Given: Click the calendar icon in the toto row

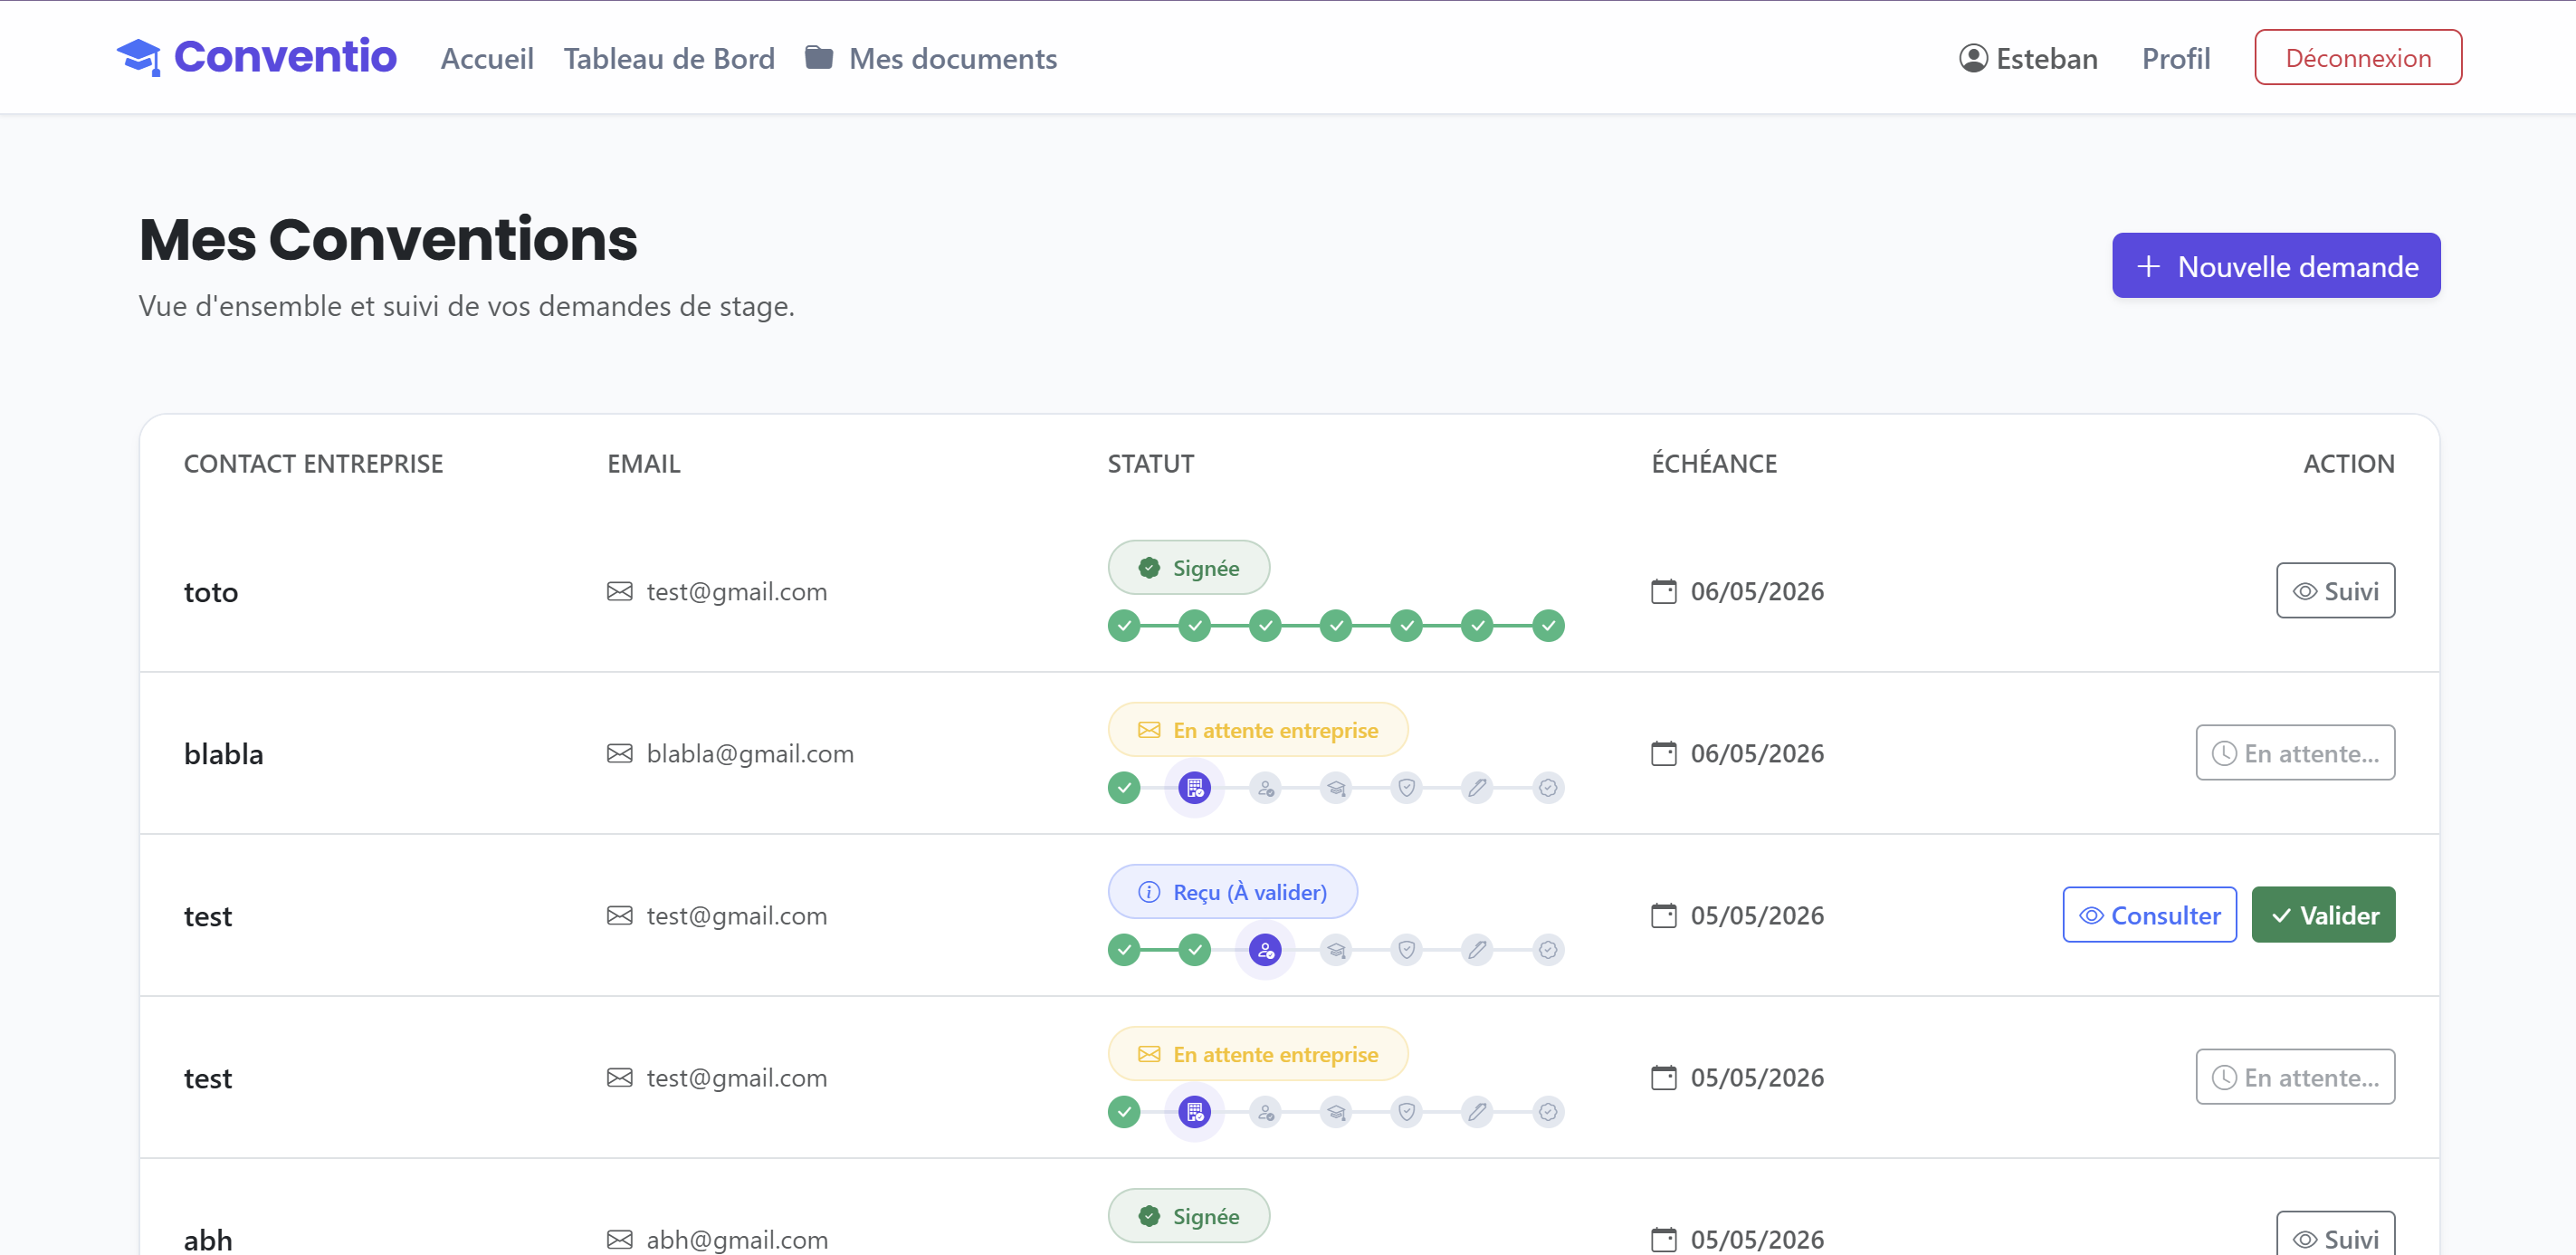Looking at the screenshot, I should point(1664,591).
